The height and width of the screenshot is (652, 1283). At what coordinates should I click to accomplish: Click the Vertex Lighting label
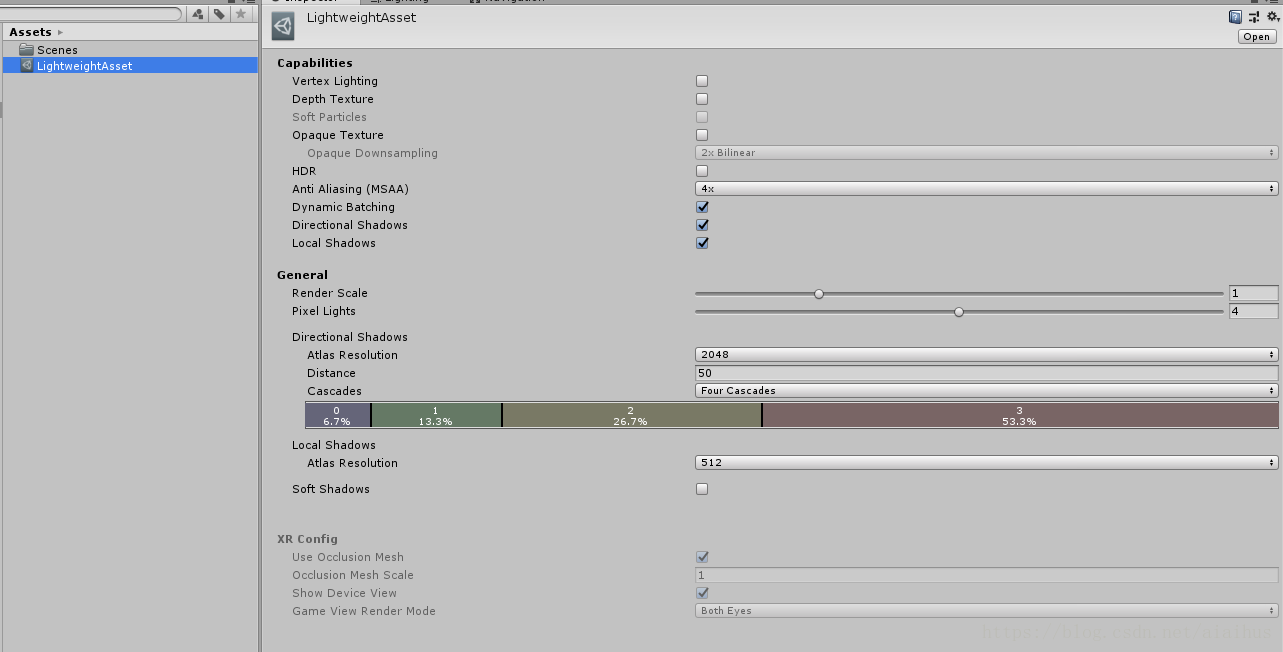[335, 81]
